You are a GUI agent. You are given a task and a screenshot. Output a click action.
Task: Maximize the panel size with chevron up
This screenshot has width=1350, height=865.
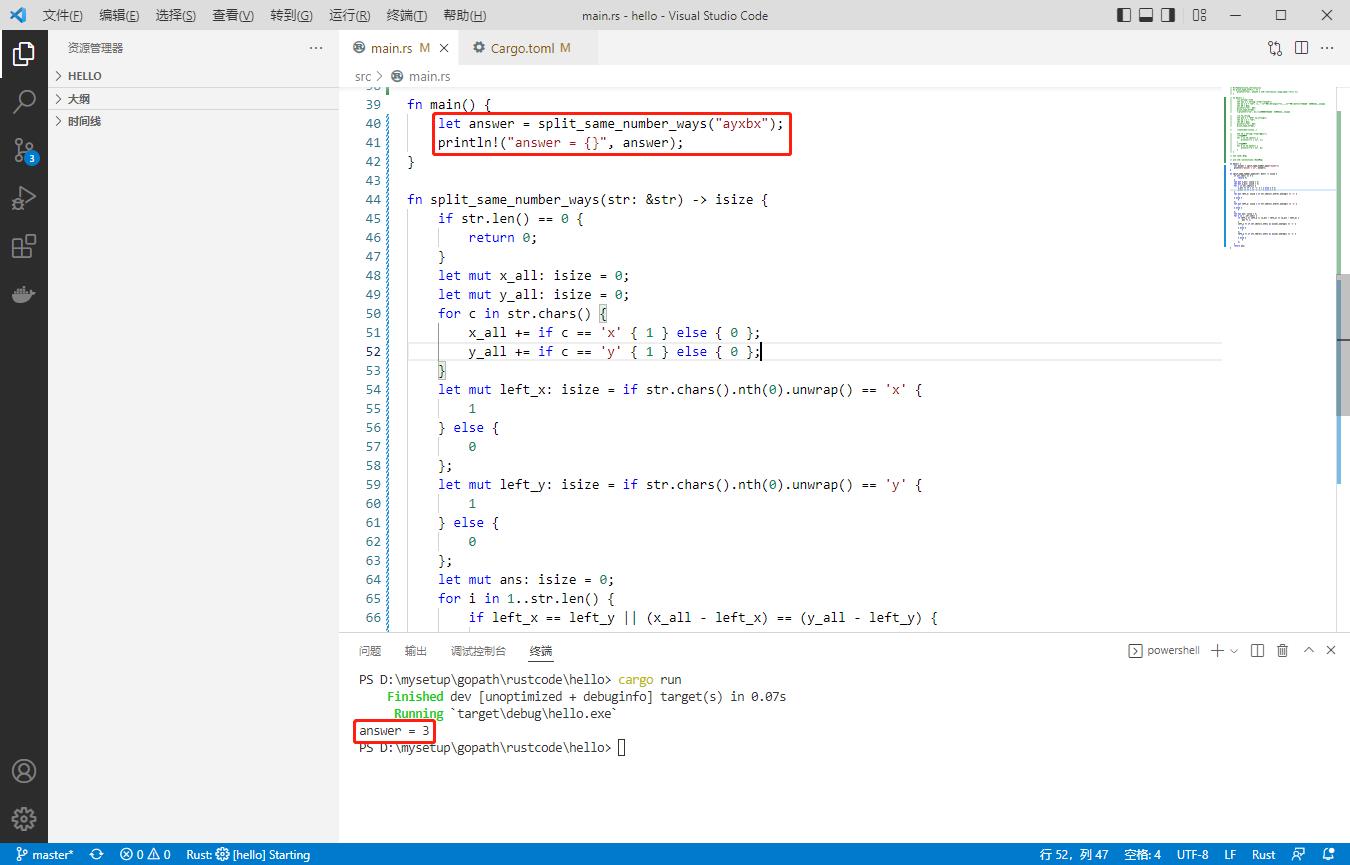click(x=1307, y=650)
